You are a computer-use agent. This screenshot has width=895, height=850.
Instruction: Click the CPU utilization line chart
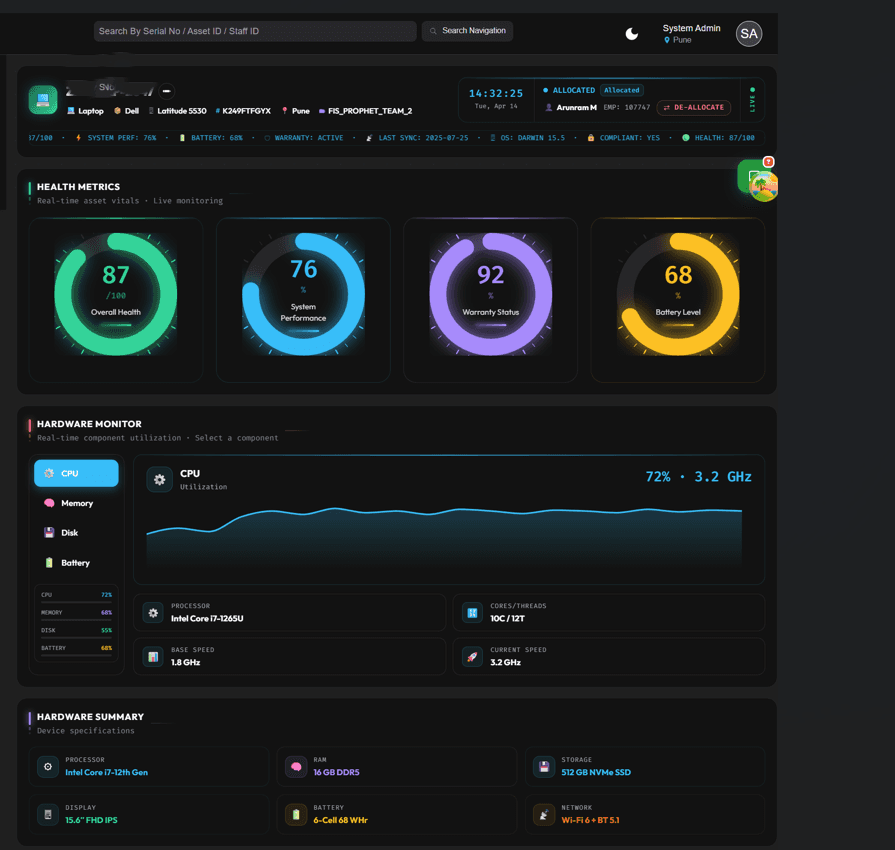click(444, 537)
